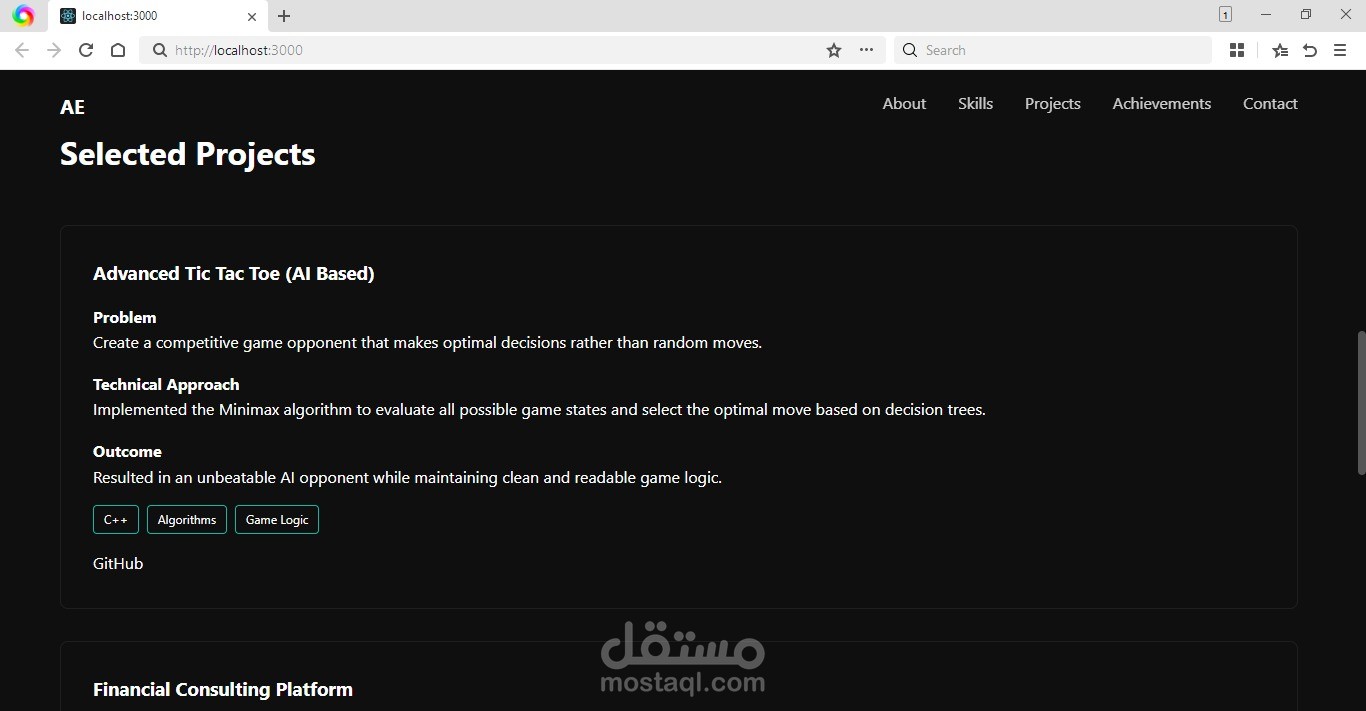The image size is (1366, 711).
Task: Click the Problem subheading
Action: tap(125, 318)
